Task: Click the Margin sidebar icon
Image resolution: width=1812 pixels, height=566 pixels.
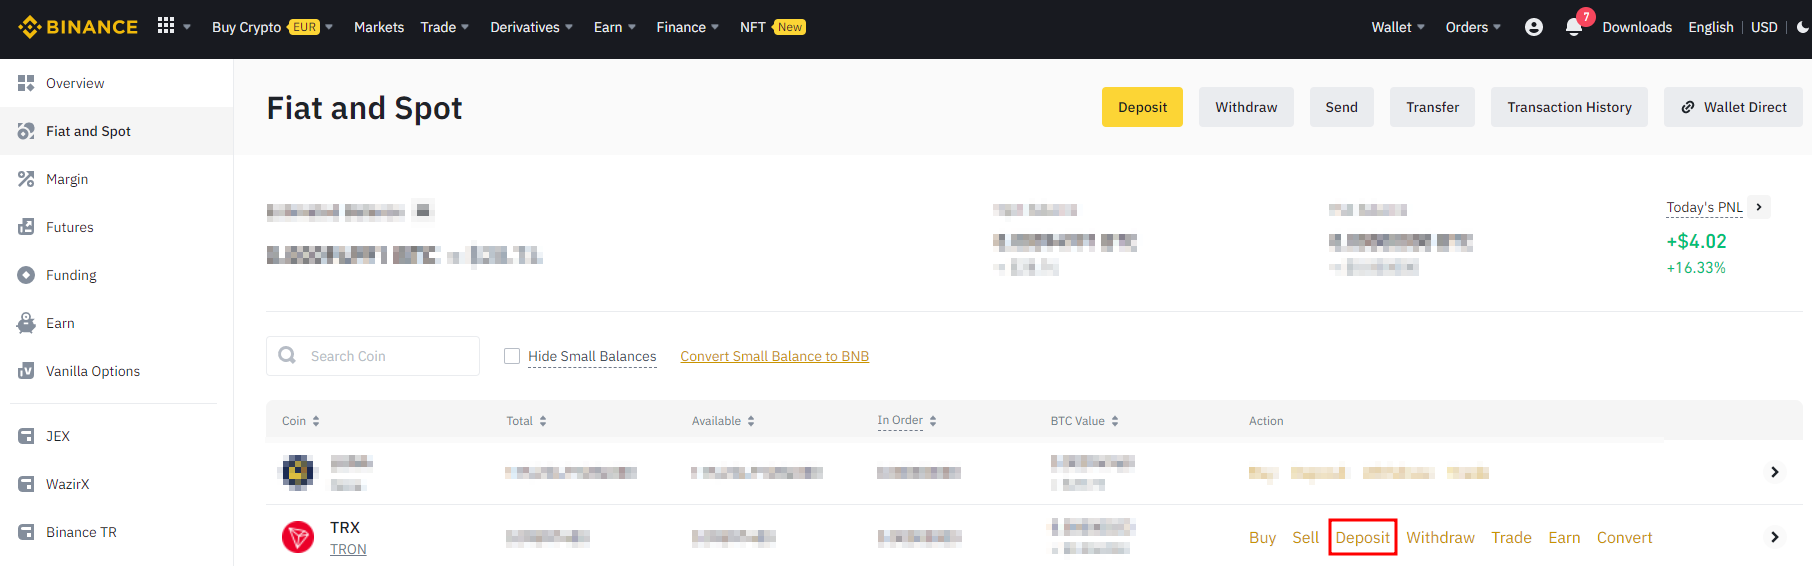Action: 26,179
